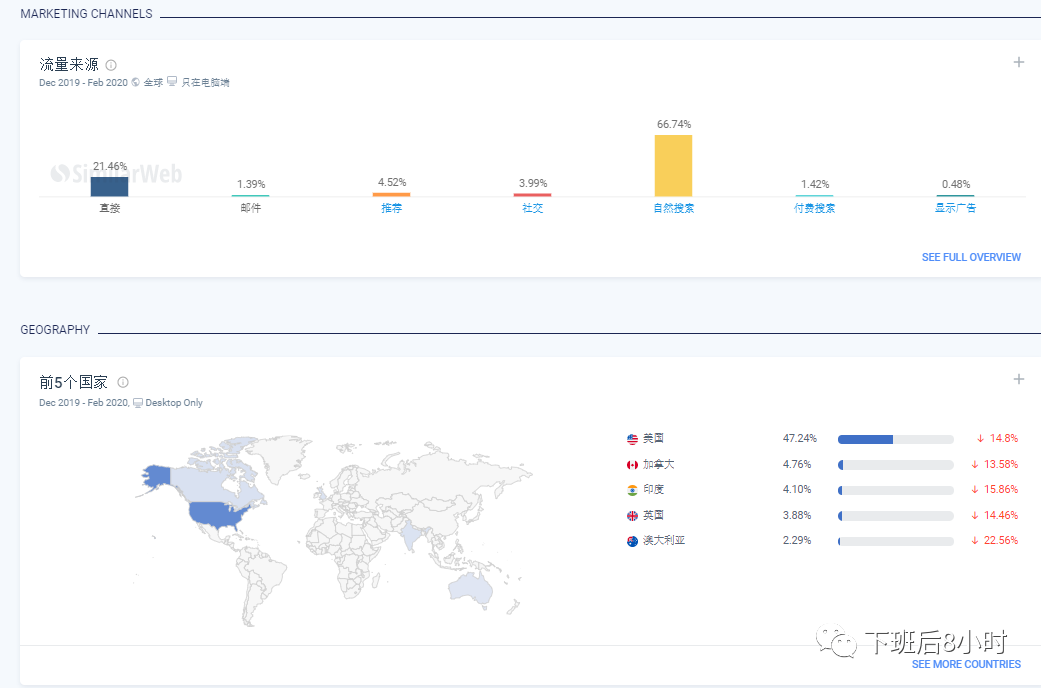
Task: Click the 英国 country name
Action: click(x=653, y=515)
